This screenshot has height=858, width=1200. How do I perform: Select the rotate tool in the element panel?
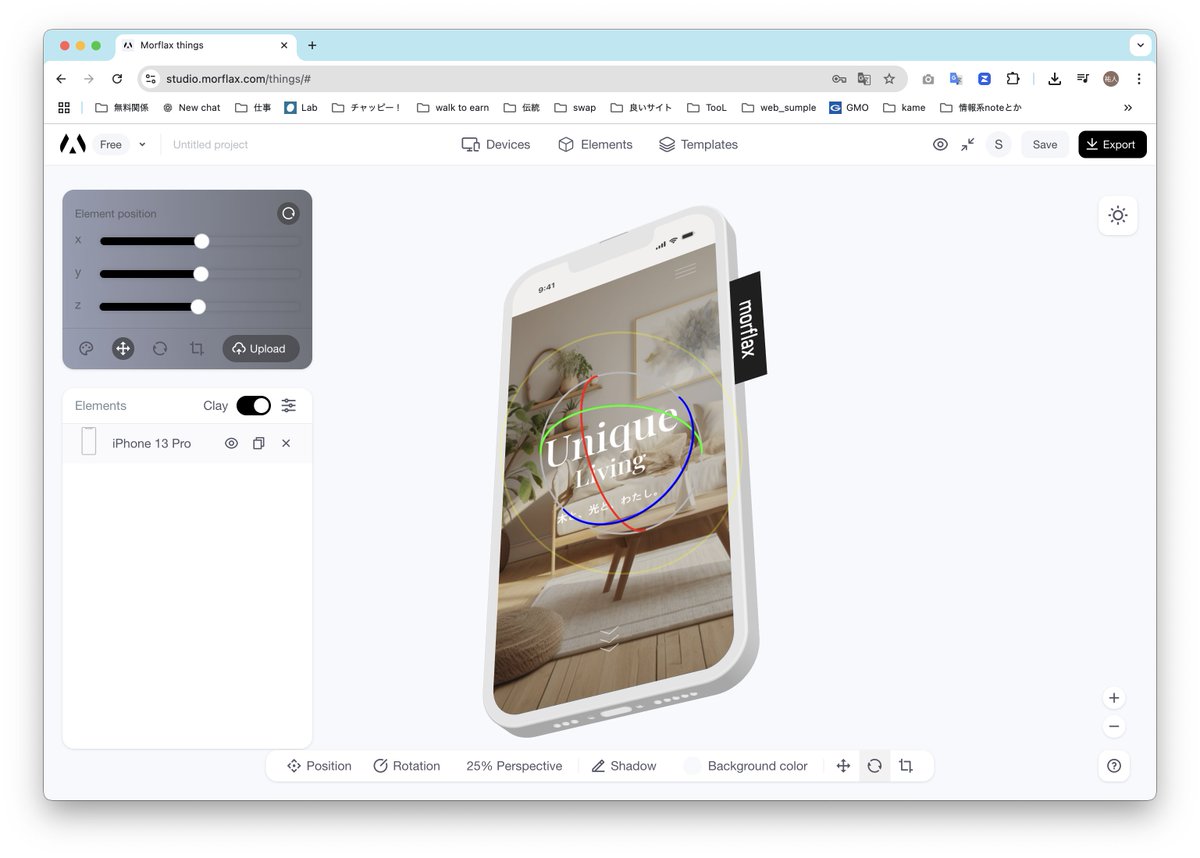click(160, 349)
